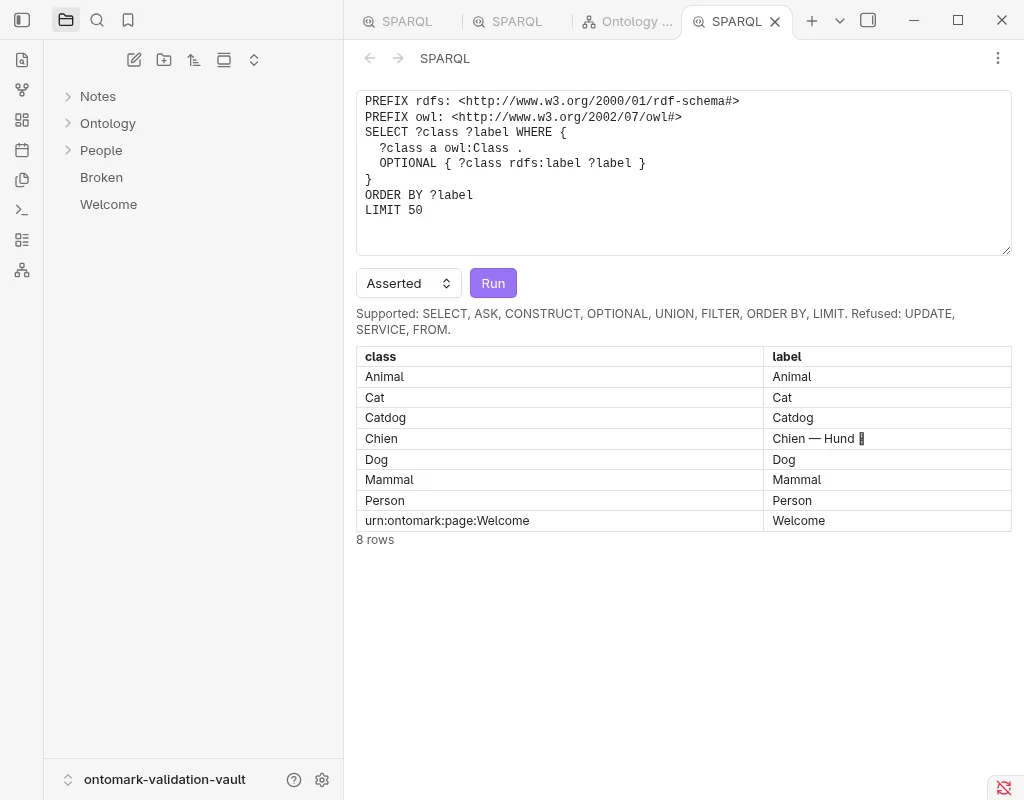The width and height of the screenshot is (1024, 800).
Task: Open vault switcher ontomark-validation-vault
Action: pos(155,780)
